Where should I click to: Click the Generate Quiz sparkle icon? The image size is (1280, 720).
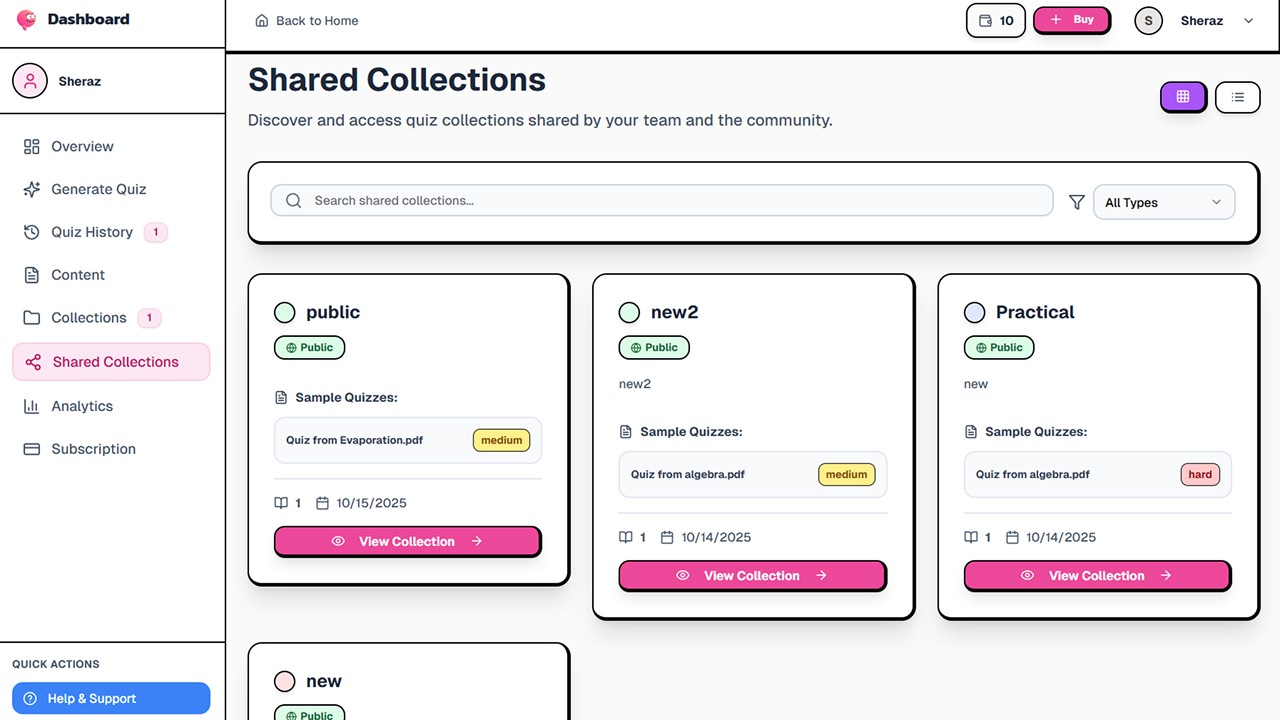click(32, 189)
